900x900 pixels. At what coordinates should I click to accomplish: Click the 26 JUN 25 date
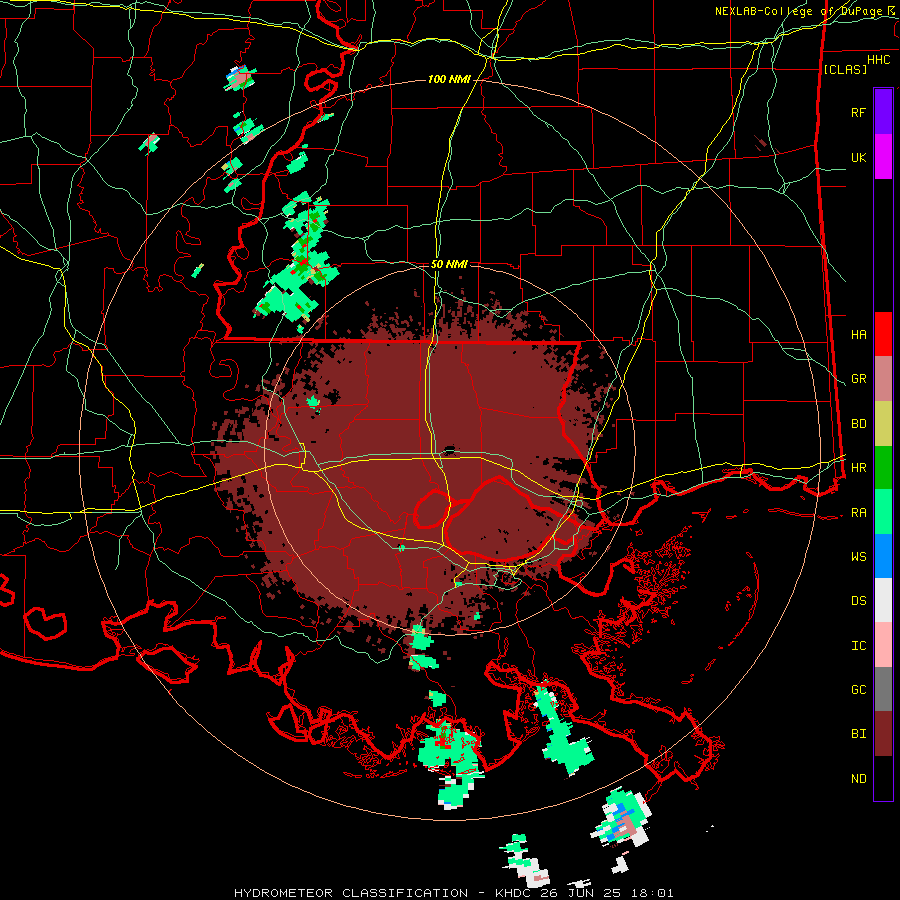pyautogui.click(x=585, y=893)
